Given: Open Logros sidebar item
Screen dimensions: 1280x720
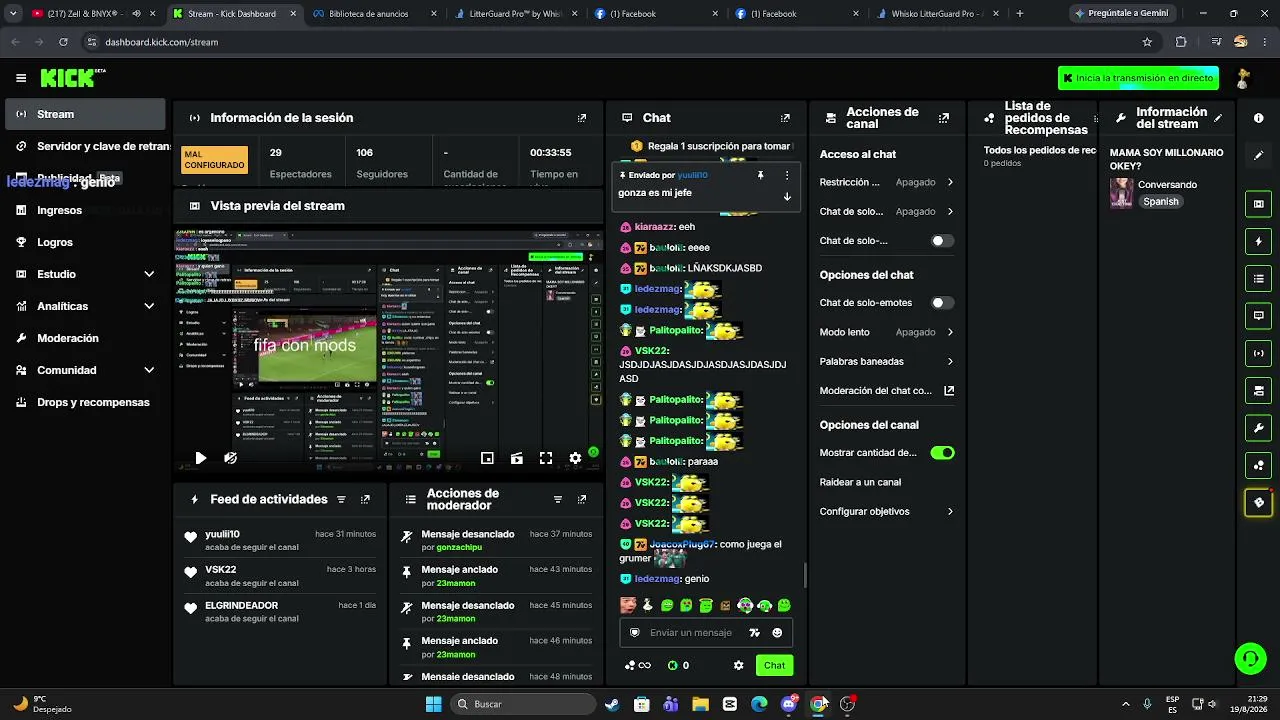Looking at the screenshot, I should pos(84,242).
